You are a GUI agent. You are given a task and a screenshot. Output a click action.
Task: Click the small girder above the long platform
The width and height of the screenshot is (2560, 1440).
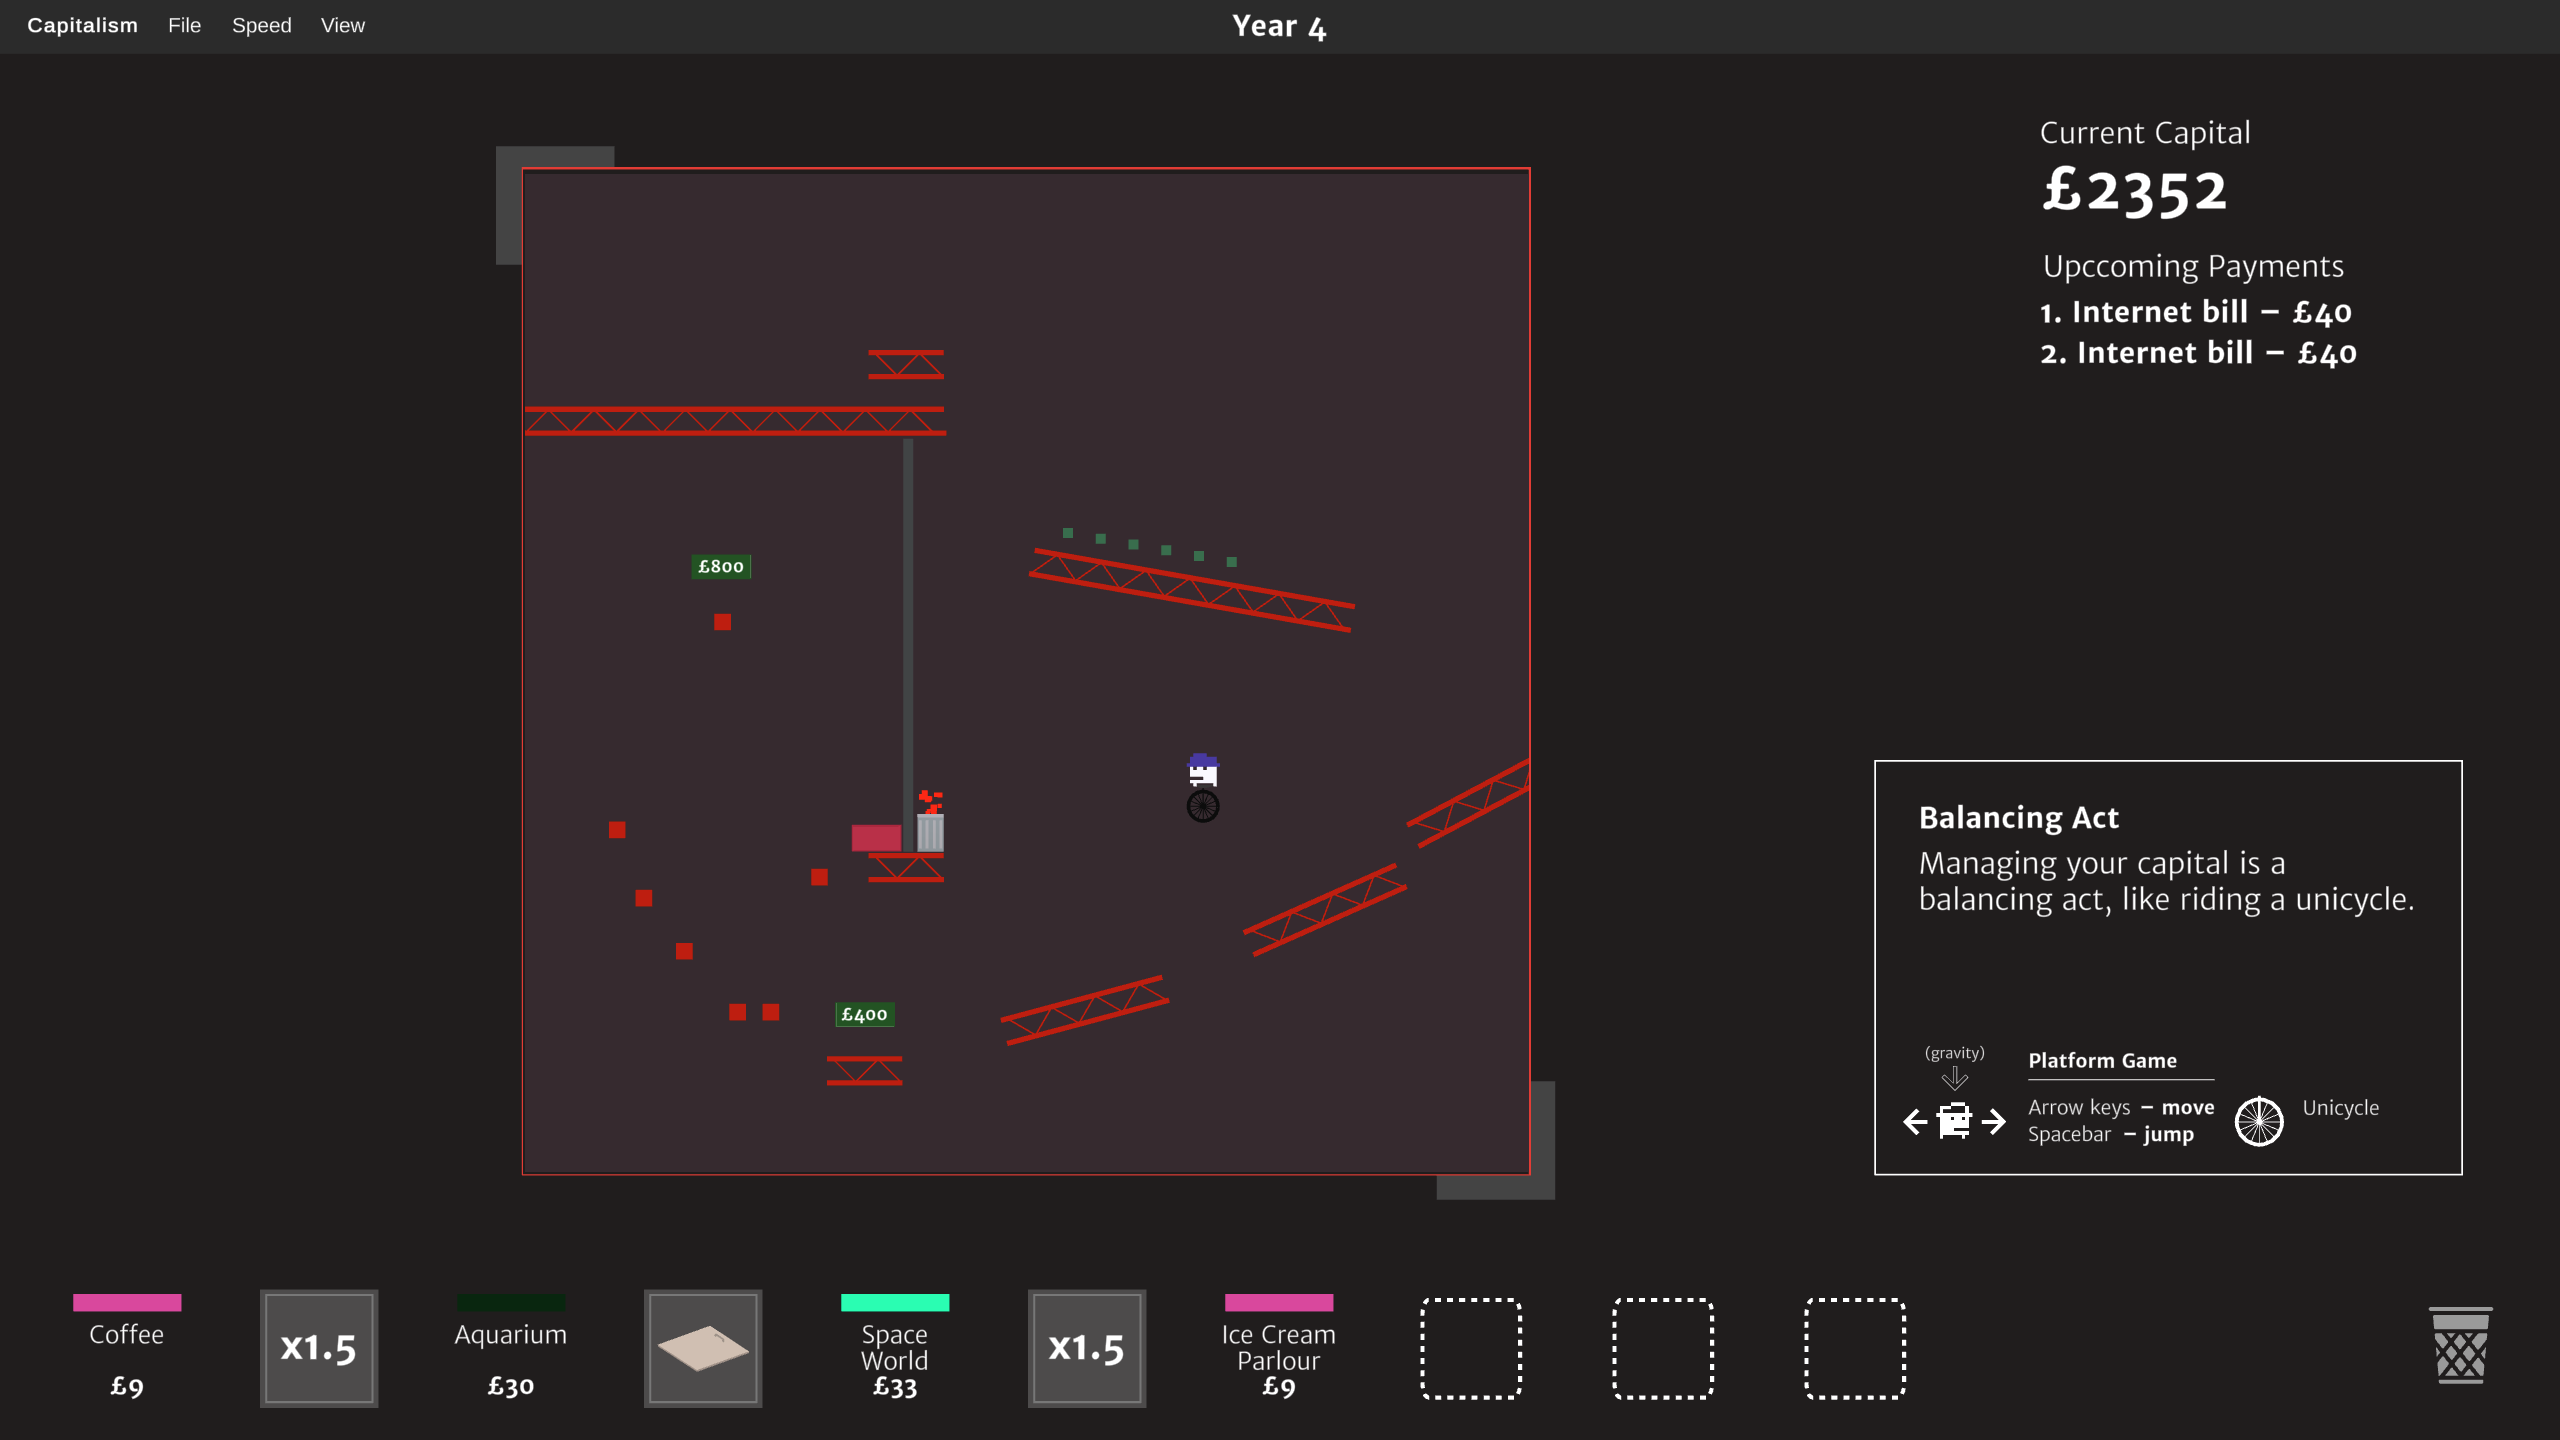pyautogui.click(x=906, y=365)
